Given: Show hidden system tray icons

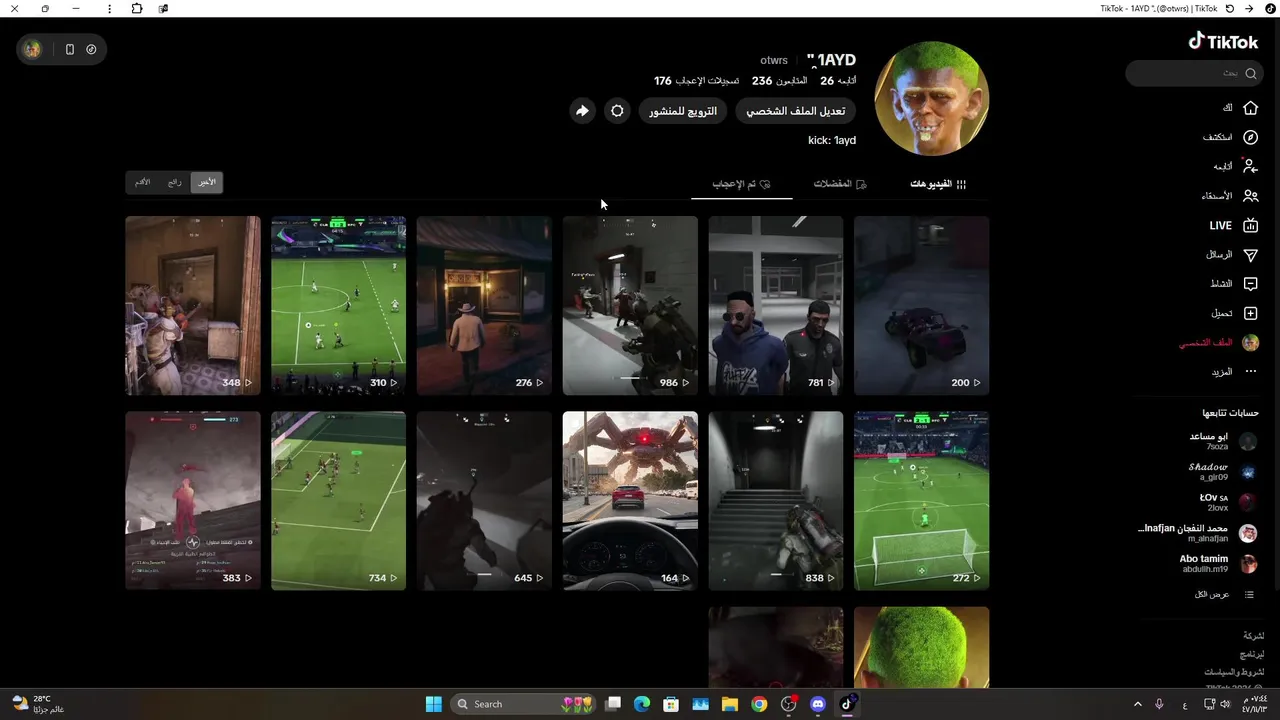Looking at the screenshot, I should click(x=1137, y=704).
